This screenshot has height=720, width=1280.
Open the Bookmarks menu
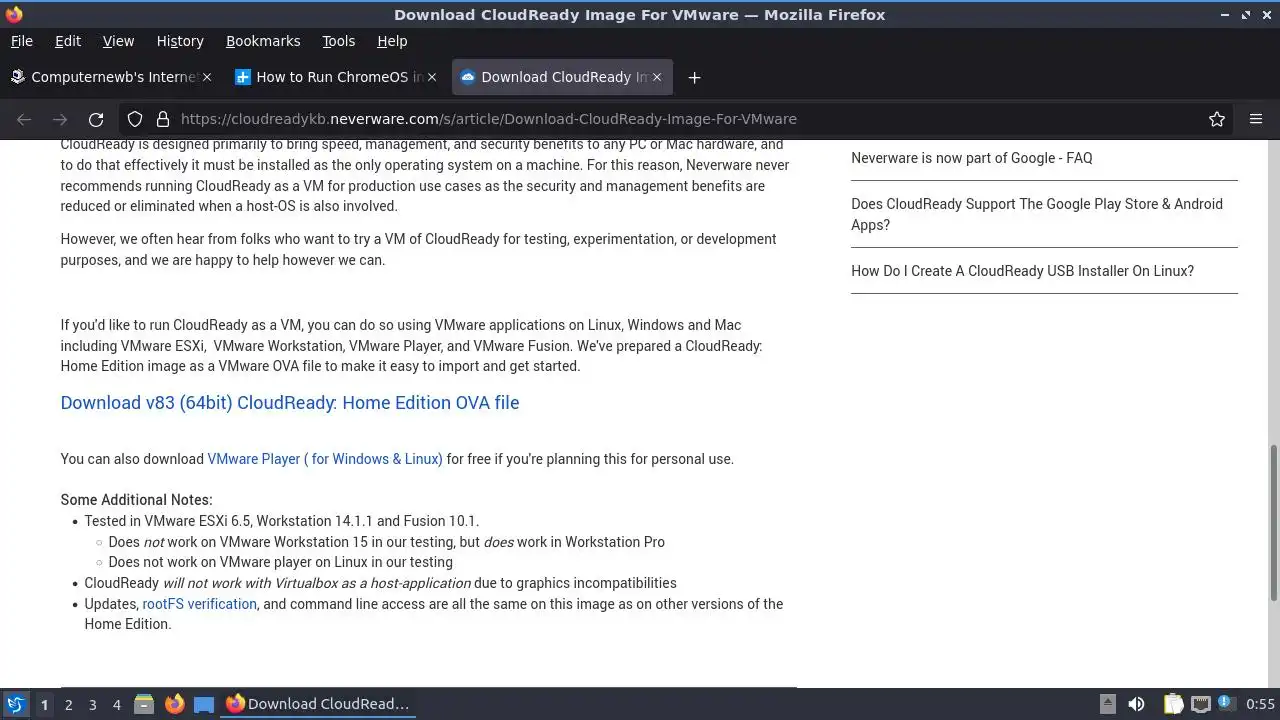[x=263, y=41]
